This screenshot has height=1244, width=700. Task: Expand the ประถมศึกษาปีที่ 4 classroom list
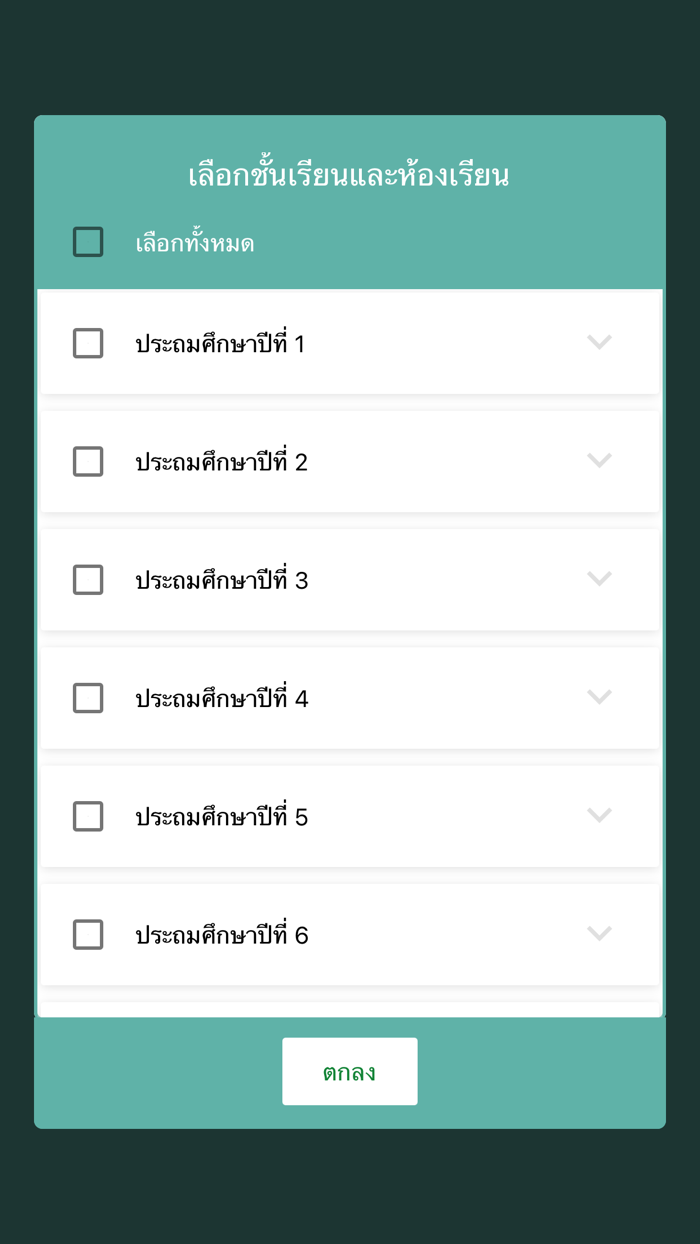click(x=600, y=698)
